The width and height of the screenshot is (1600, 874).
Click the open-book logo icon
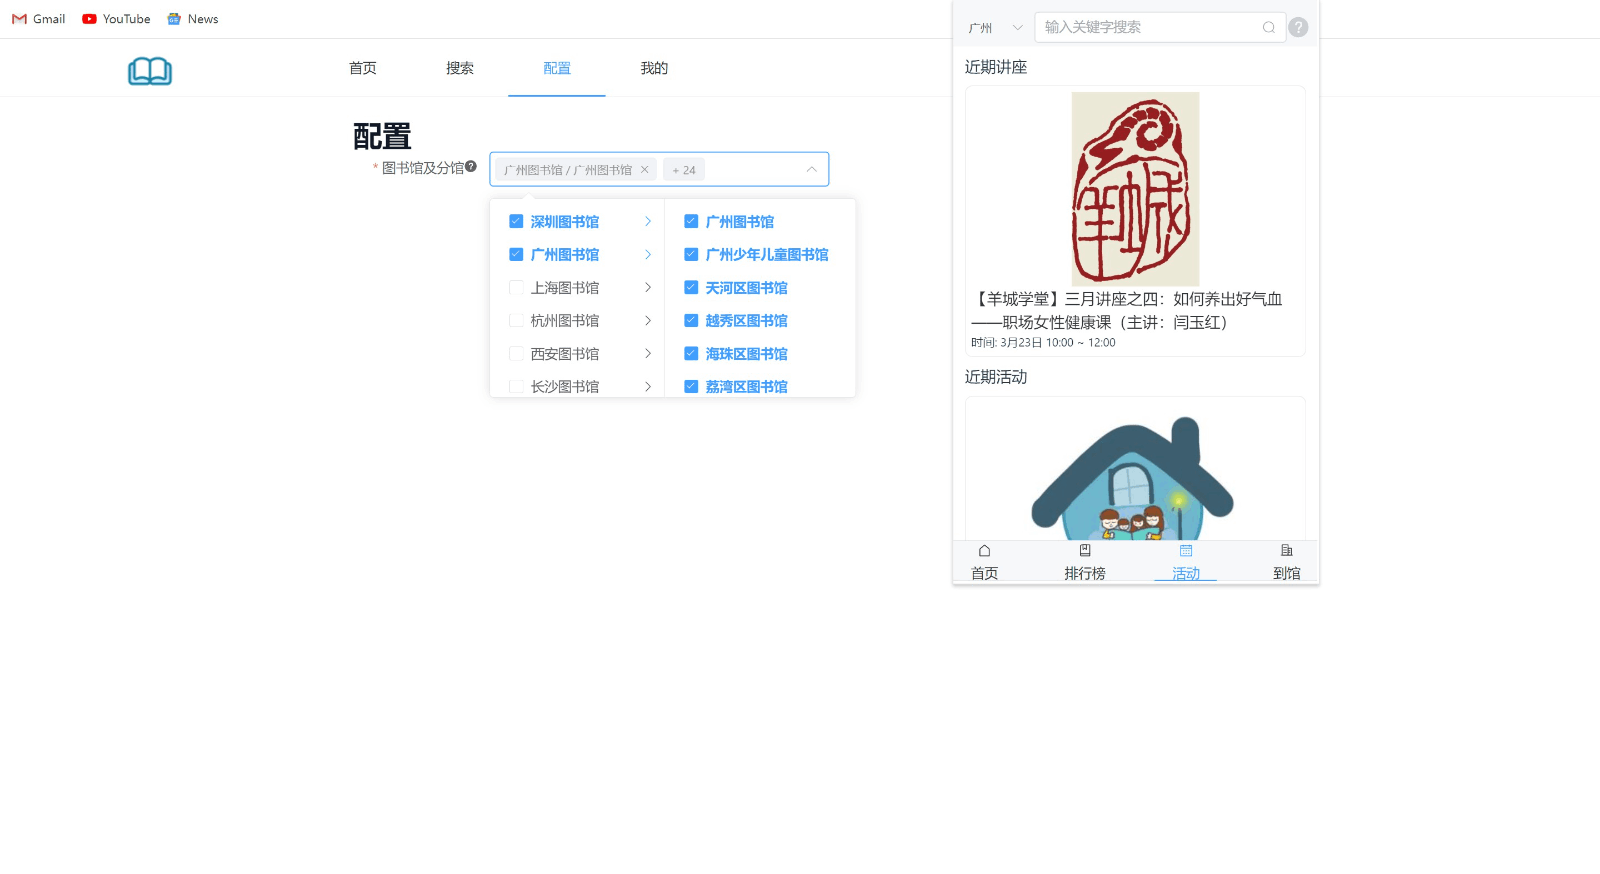click(150, 71)
